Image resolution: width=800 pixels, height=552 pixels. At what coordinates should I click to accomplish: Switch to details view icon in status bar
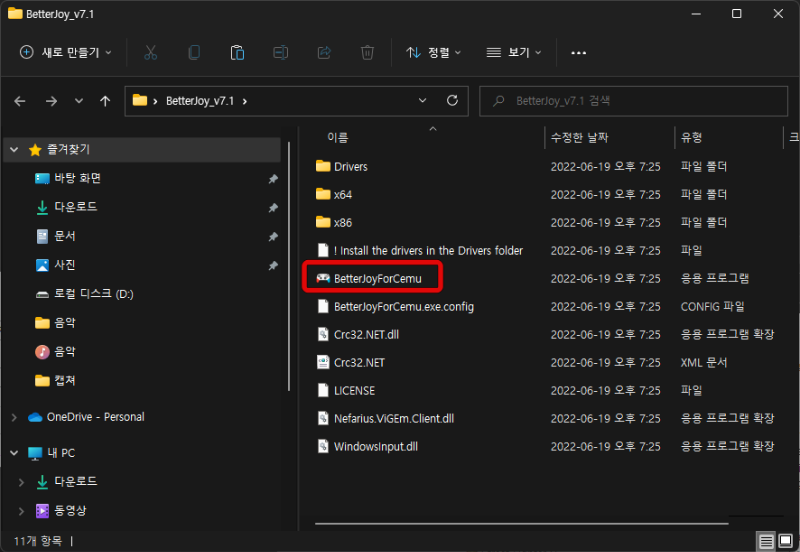(766, 541)
